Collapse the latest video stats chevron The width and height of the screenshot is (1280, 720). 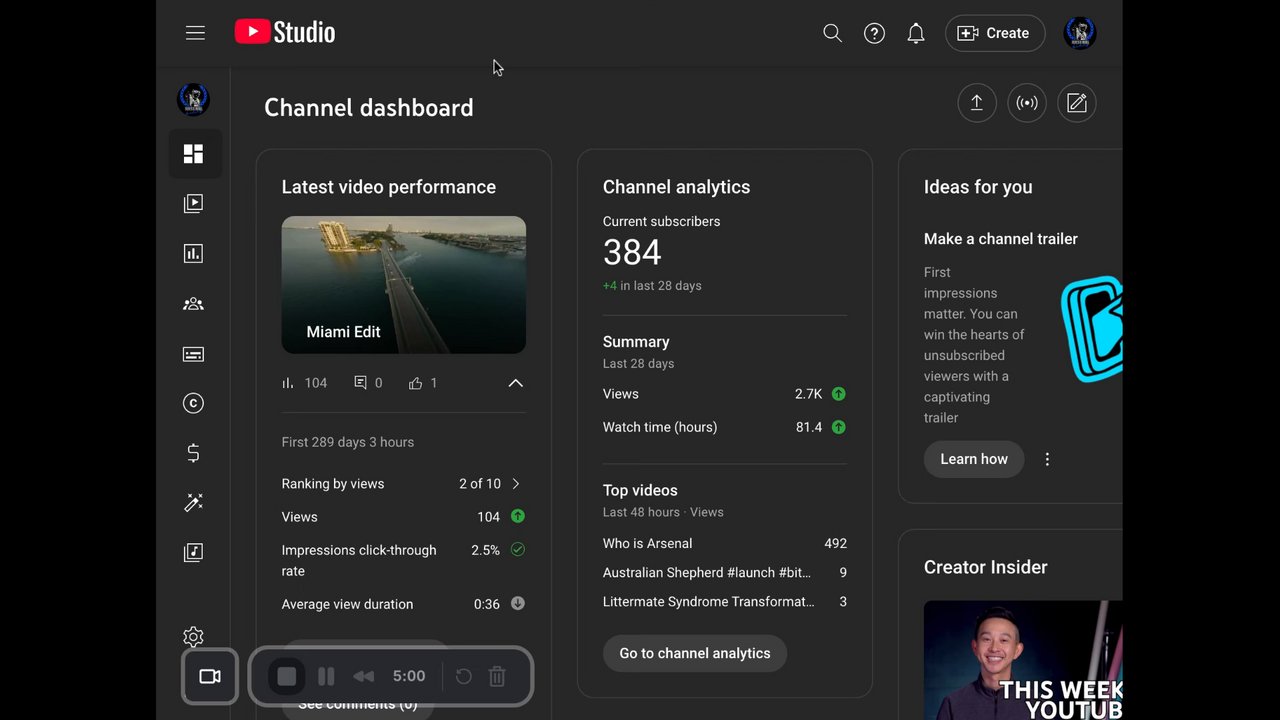pyautogui.click(x=515, y=383)
